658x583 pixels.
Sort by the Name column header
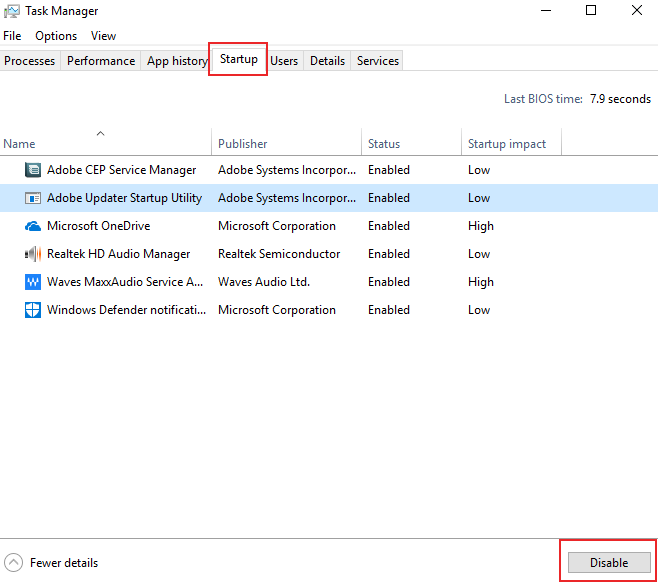[105, 144]
